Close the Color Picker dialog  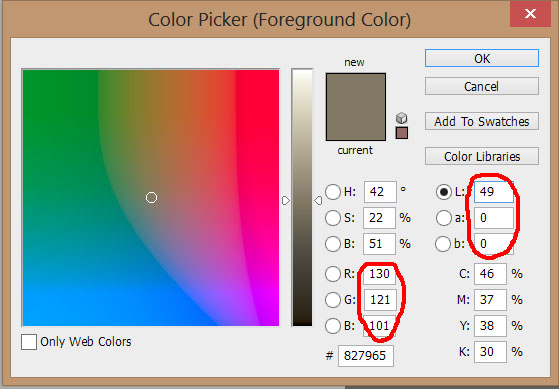[x=530, y=14]
